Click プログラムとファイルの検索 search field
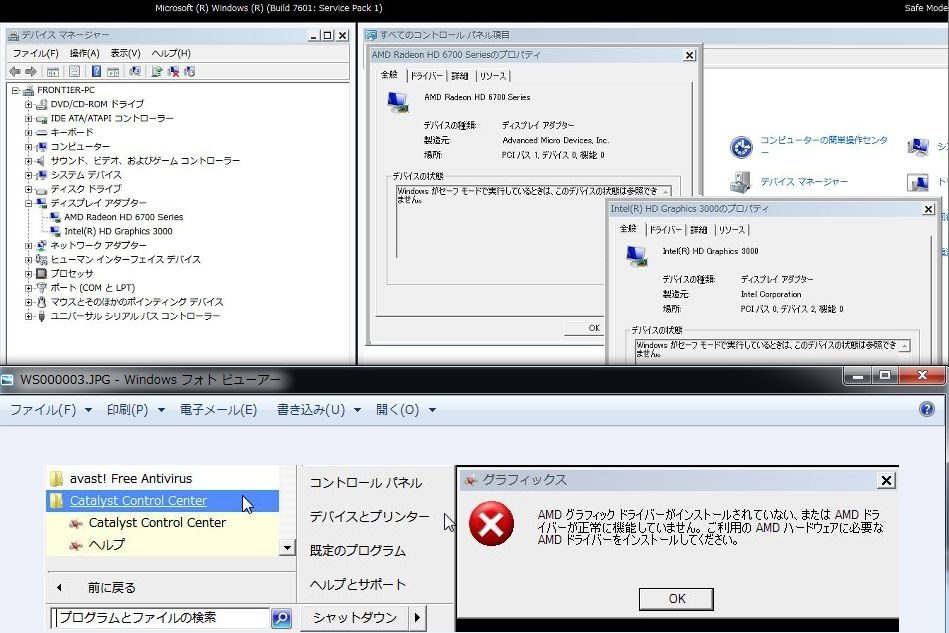The height and width of the screenshot is (633, 949). click(x=160, y=618)
